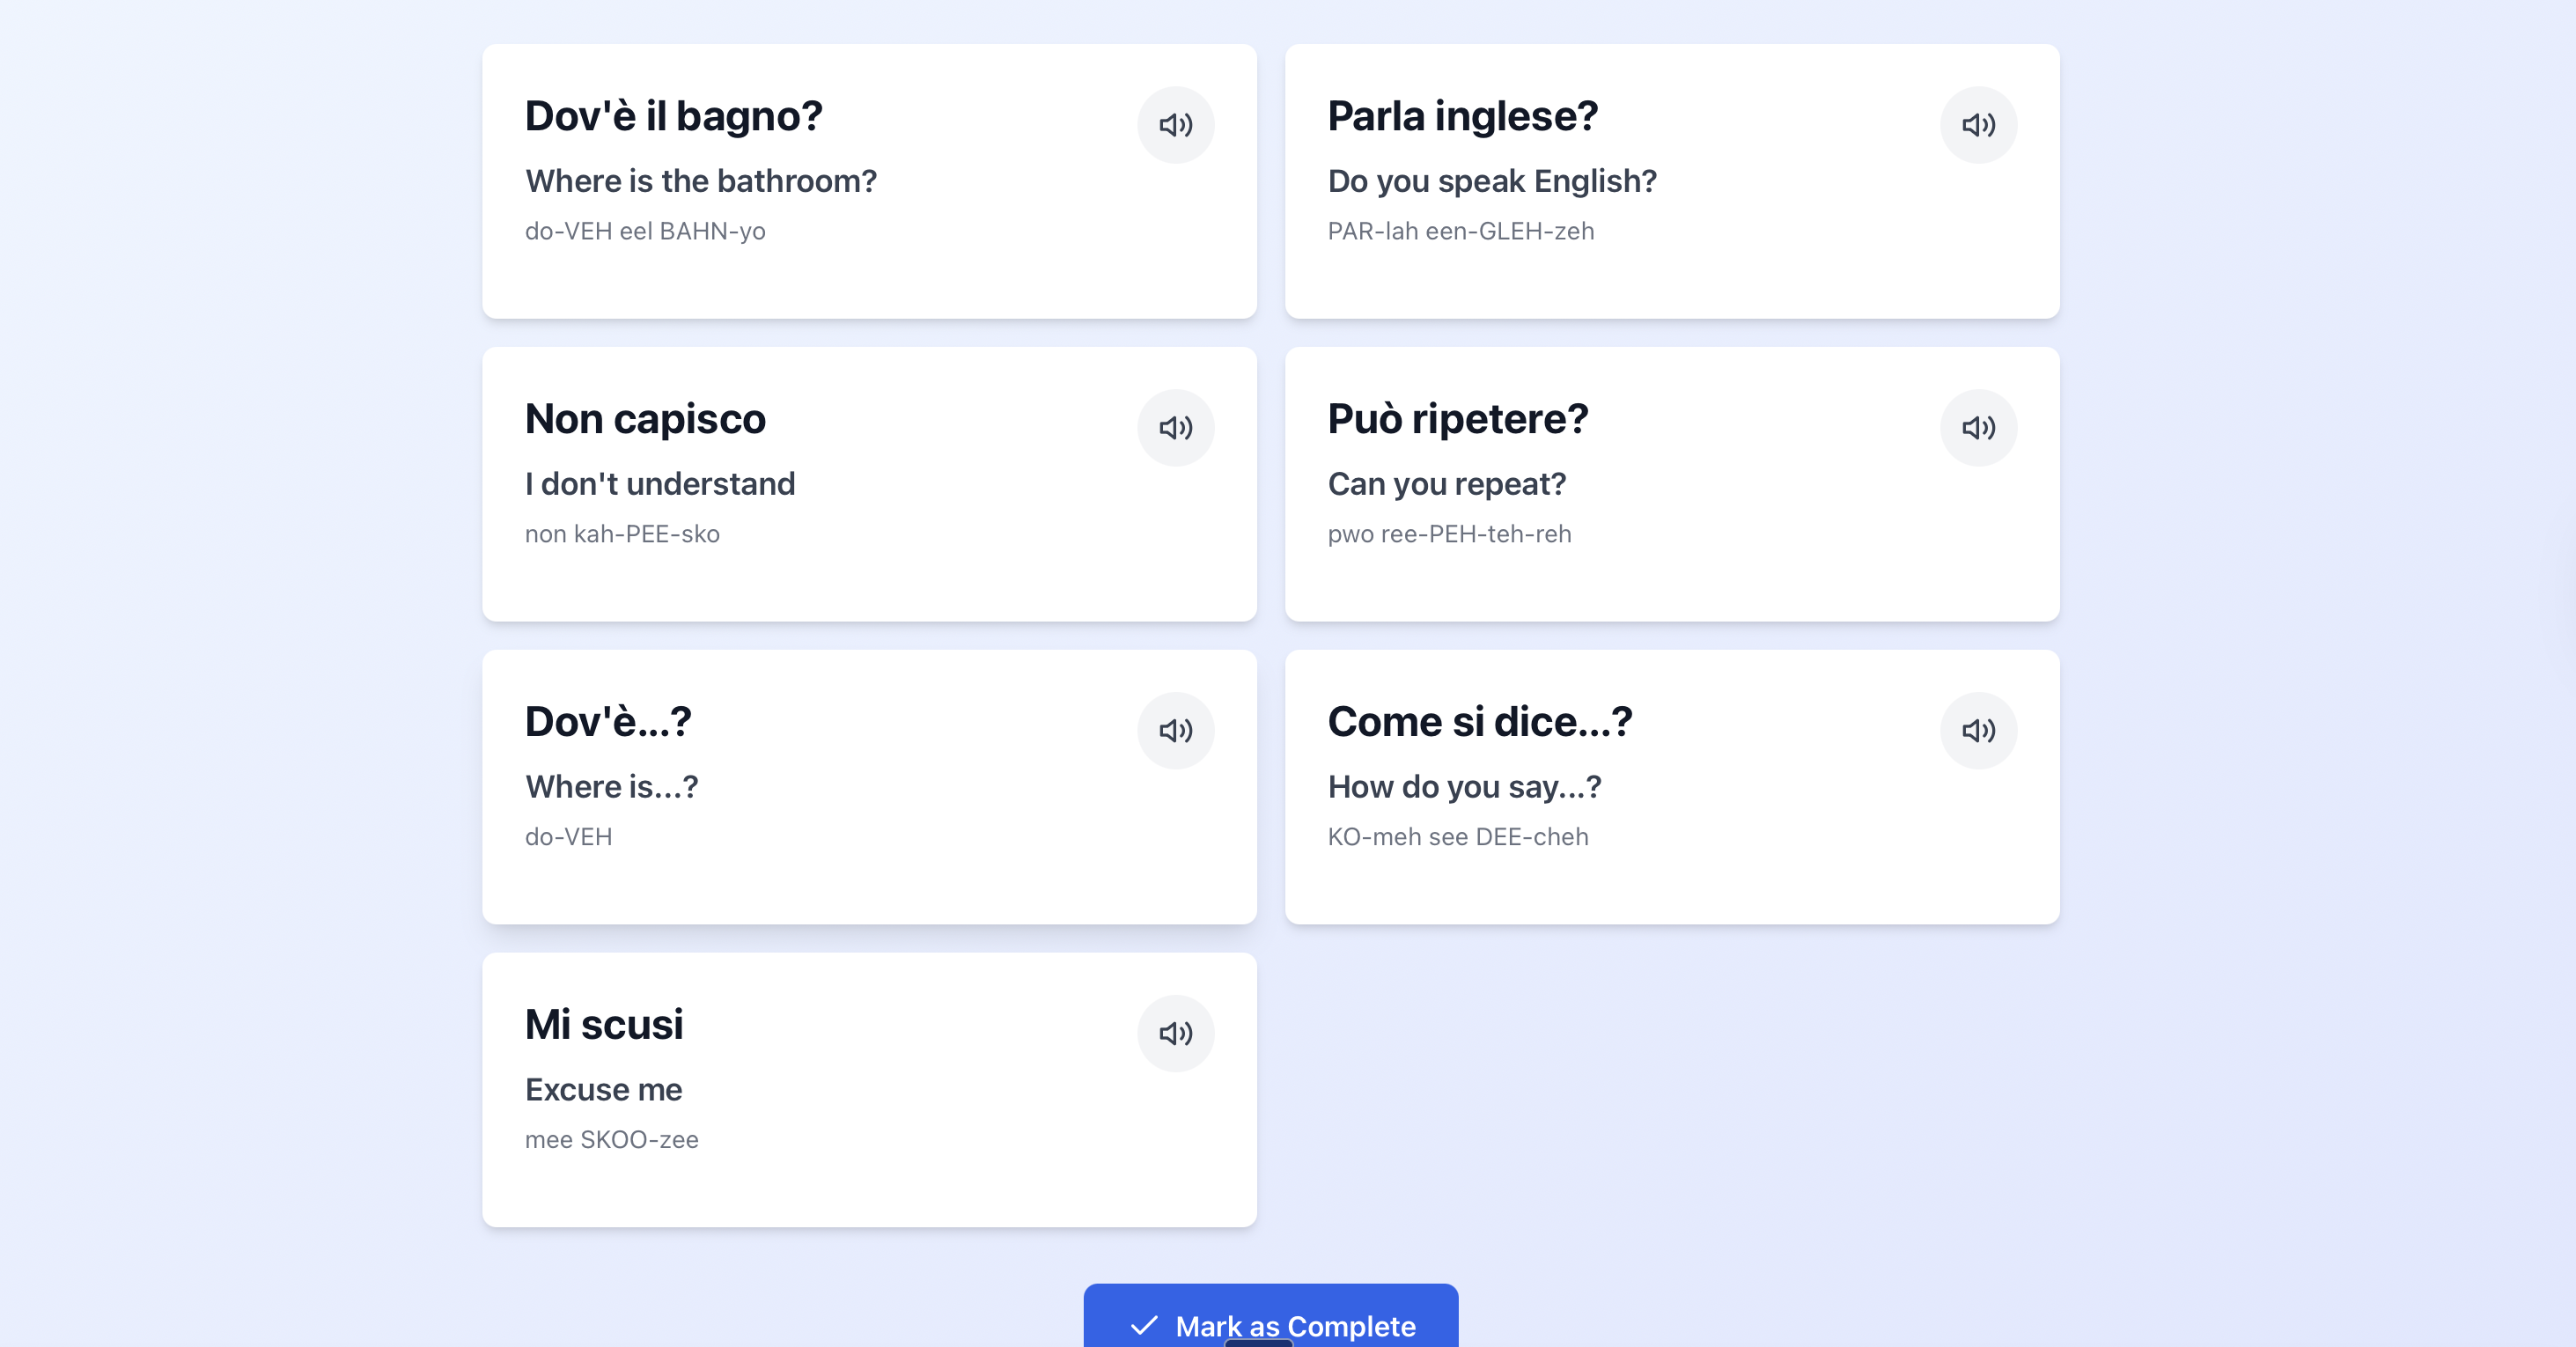Open the "Può ripetere?" phrase card
2576x1347 pixels.
click(x=1672, y=484)
